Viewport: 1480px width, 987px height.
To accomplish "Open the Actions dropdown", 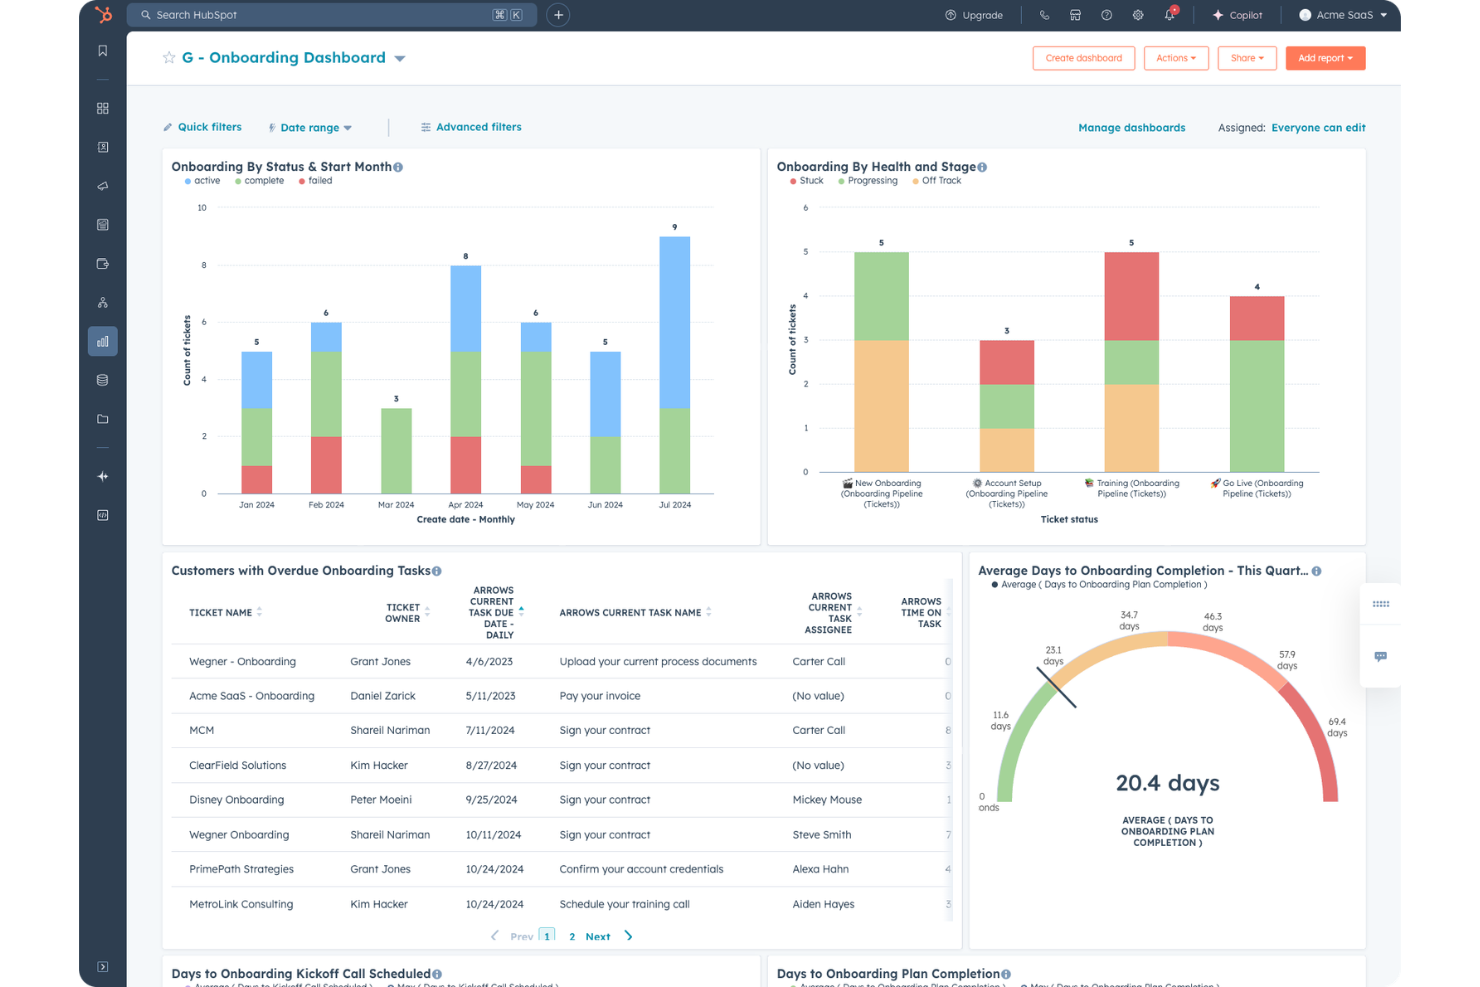I will tap(1176, 58).
